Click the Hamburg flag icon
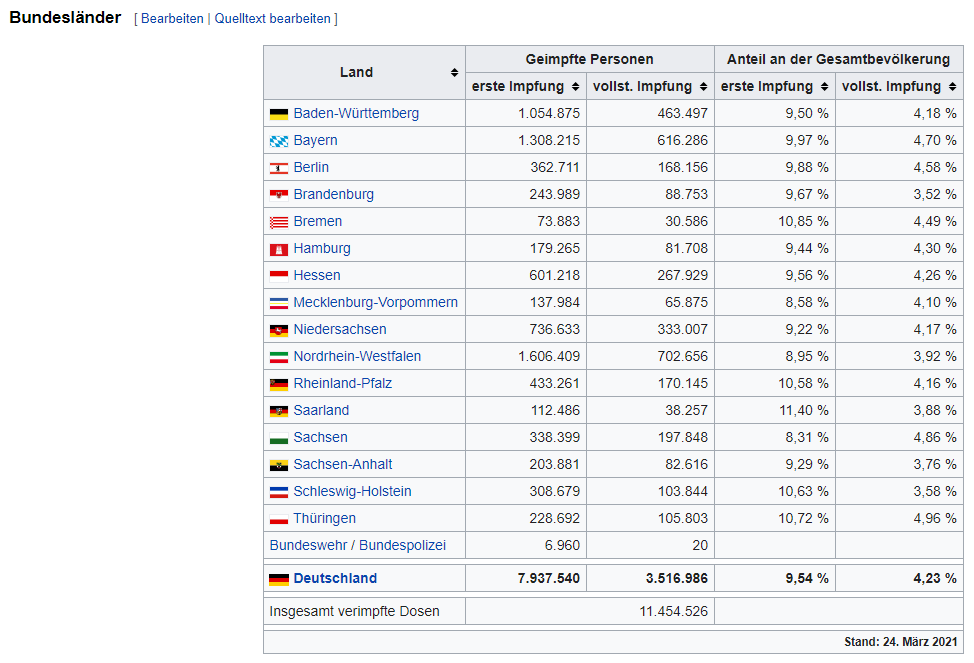Image resolution: width=974 pixels, height=663 pixels. tap(278, 249)
